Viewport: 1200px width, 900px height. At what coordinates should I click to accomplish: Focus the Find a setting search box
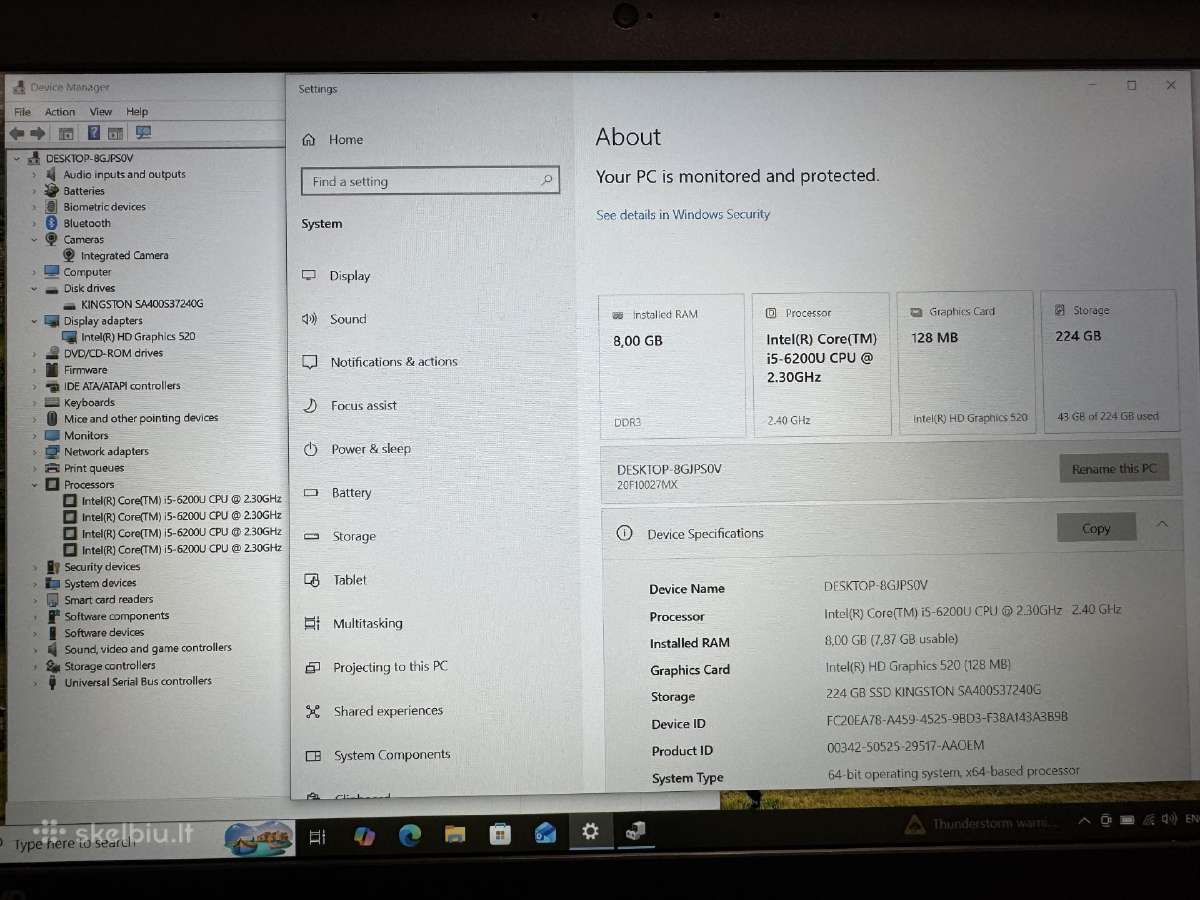(430, 181)
